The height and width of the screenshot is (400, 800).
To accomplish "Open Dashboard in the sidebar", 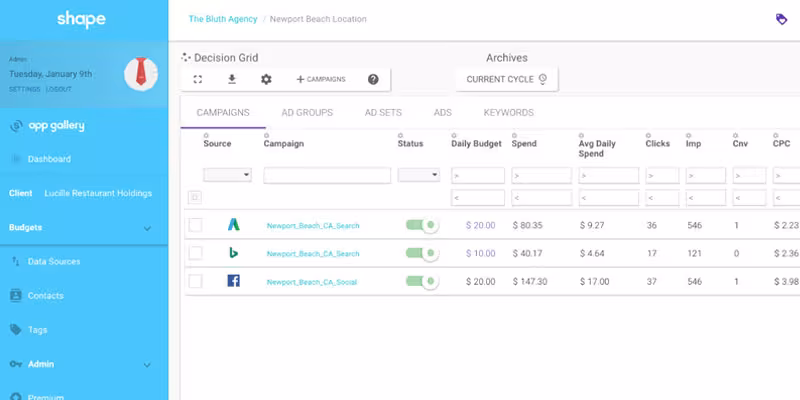I will point(49,159).
